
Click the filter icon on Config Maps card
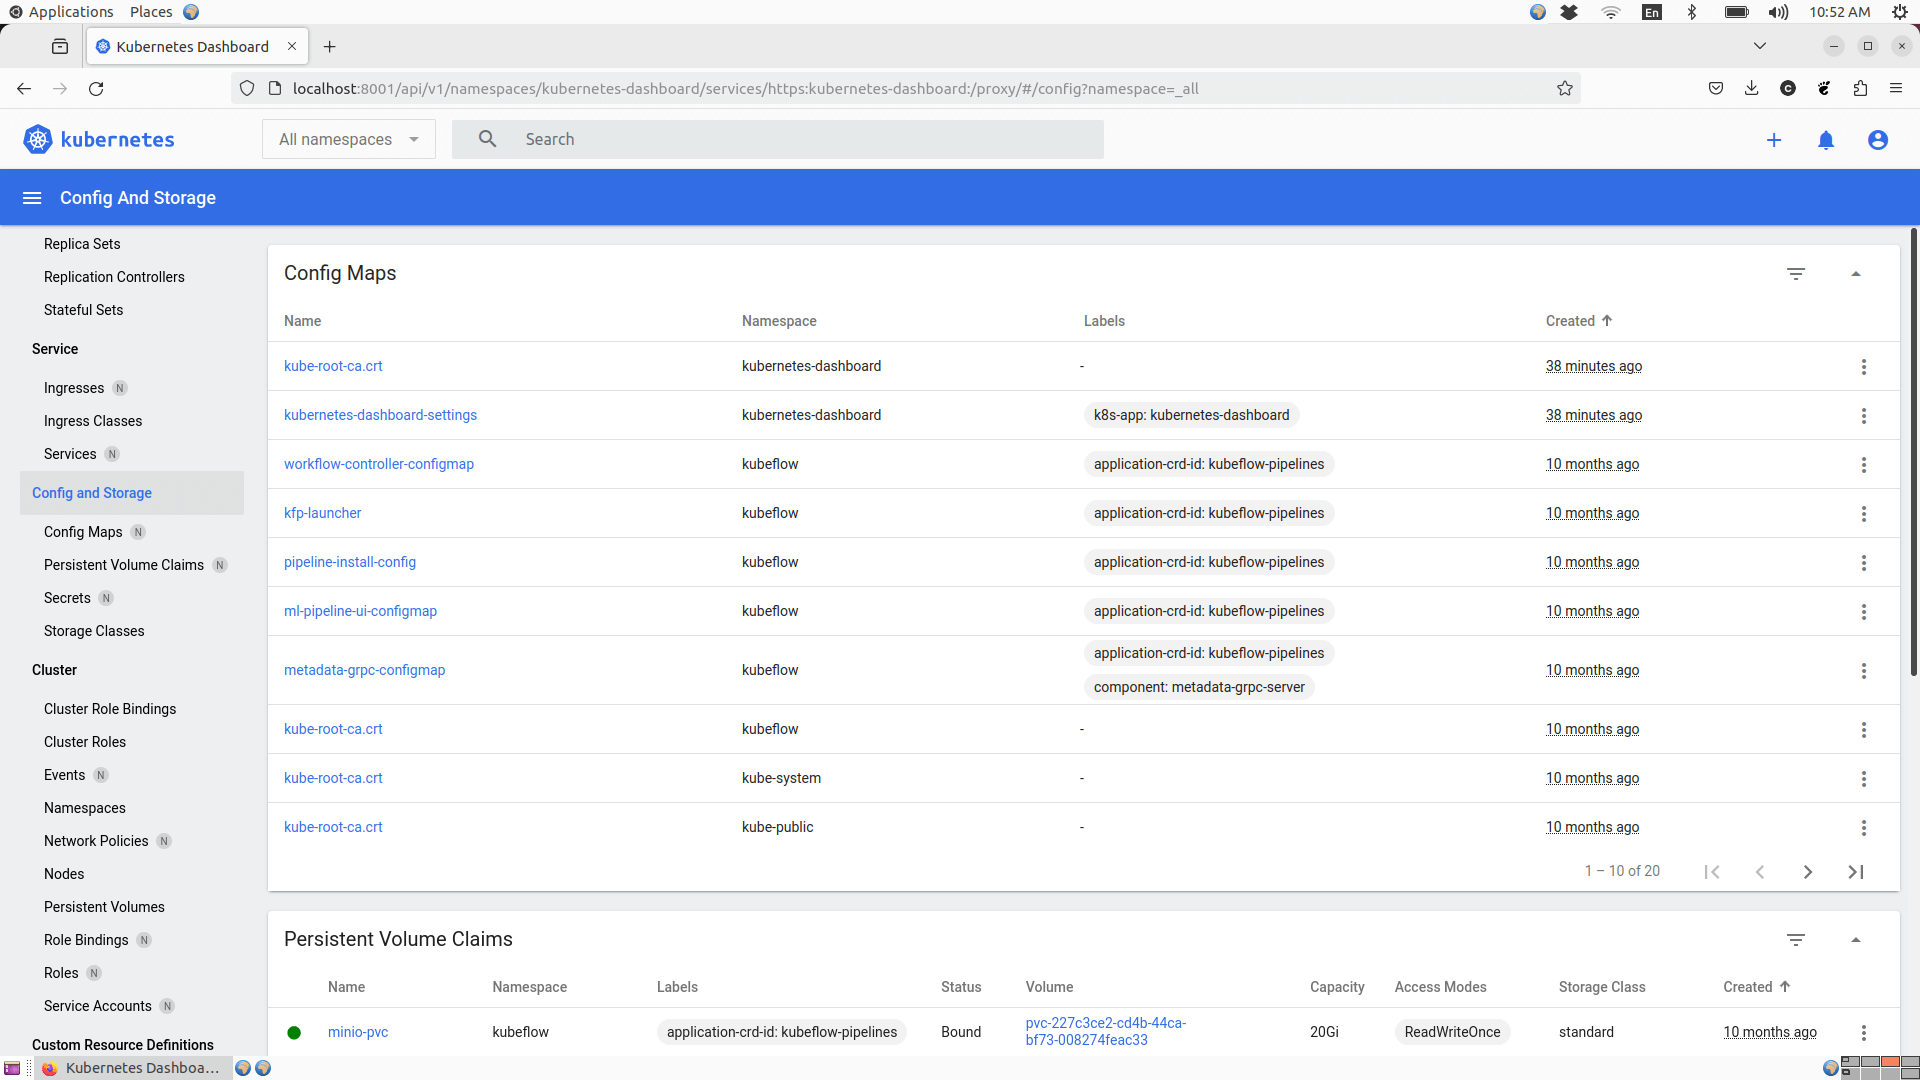point(1796,273)
